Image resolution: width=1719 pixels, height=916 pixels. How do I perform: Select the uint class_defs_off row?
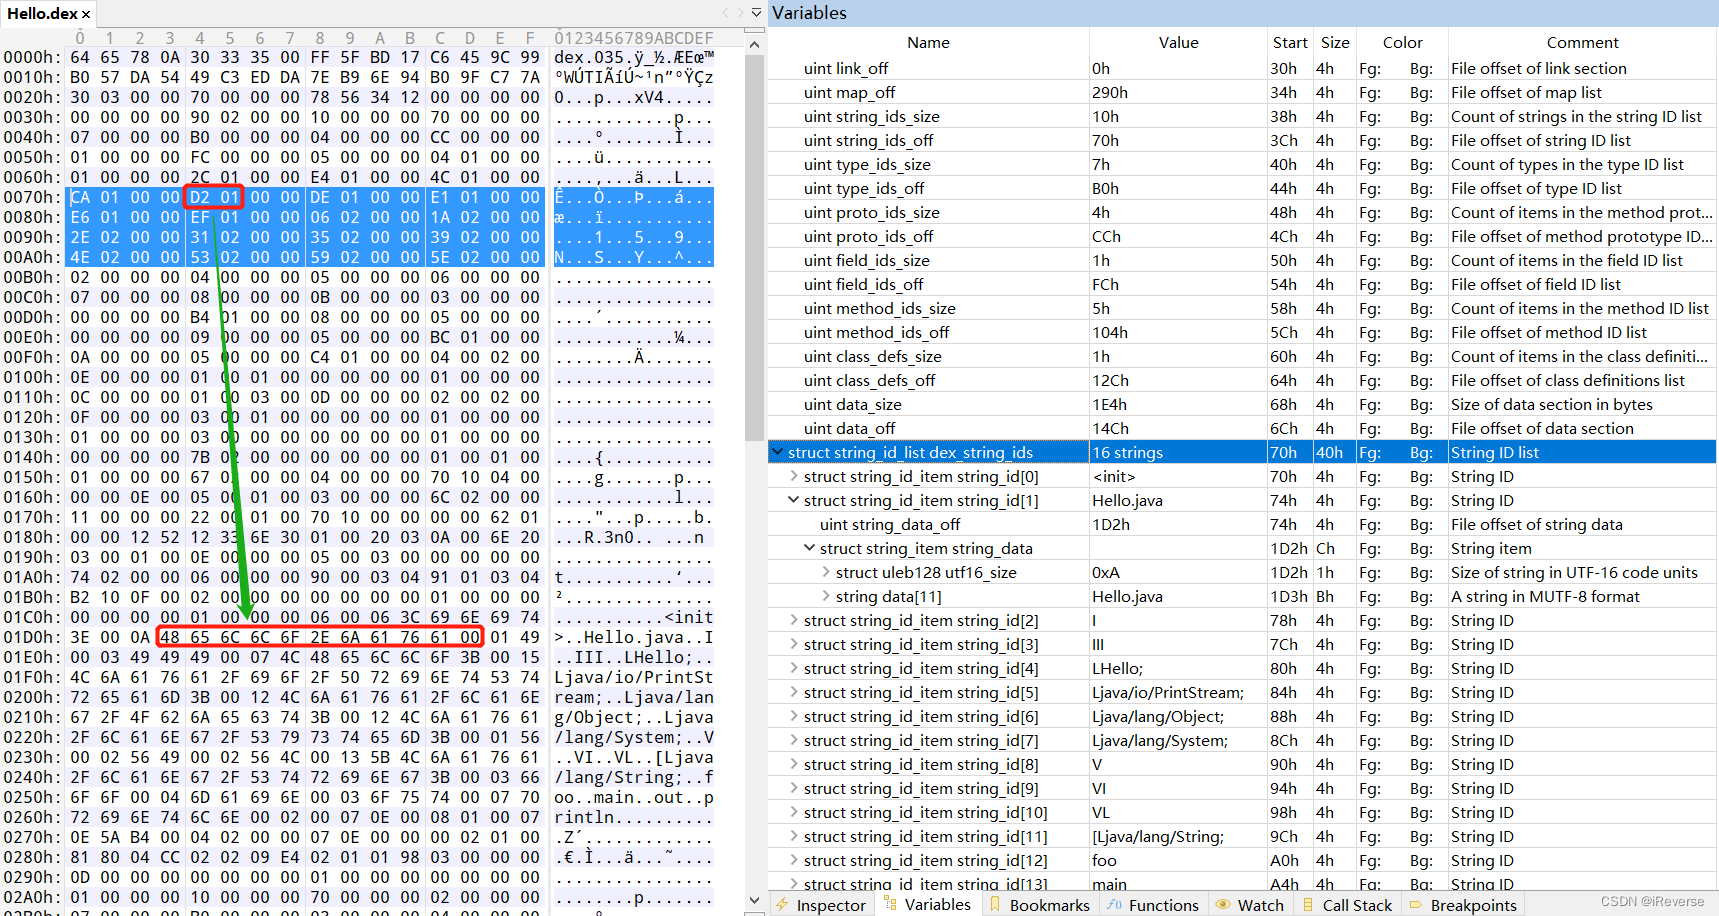point(1242,380)
